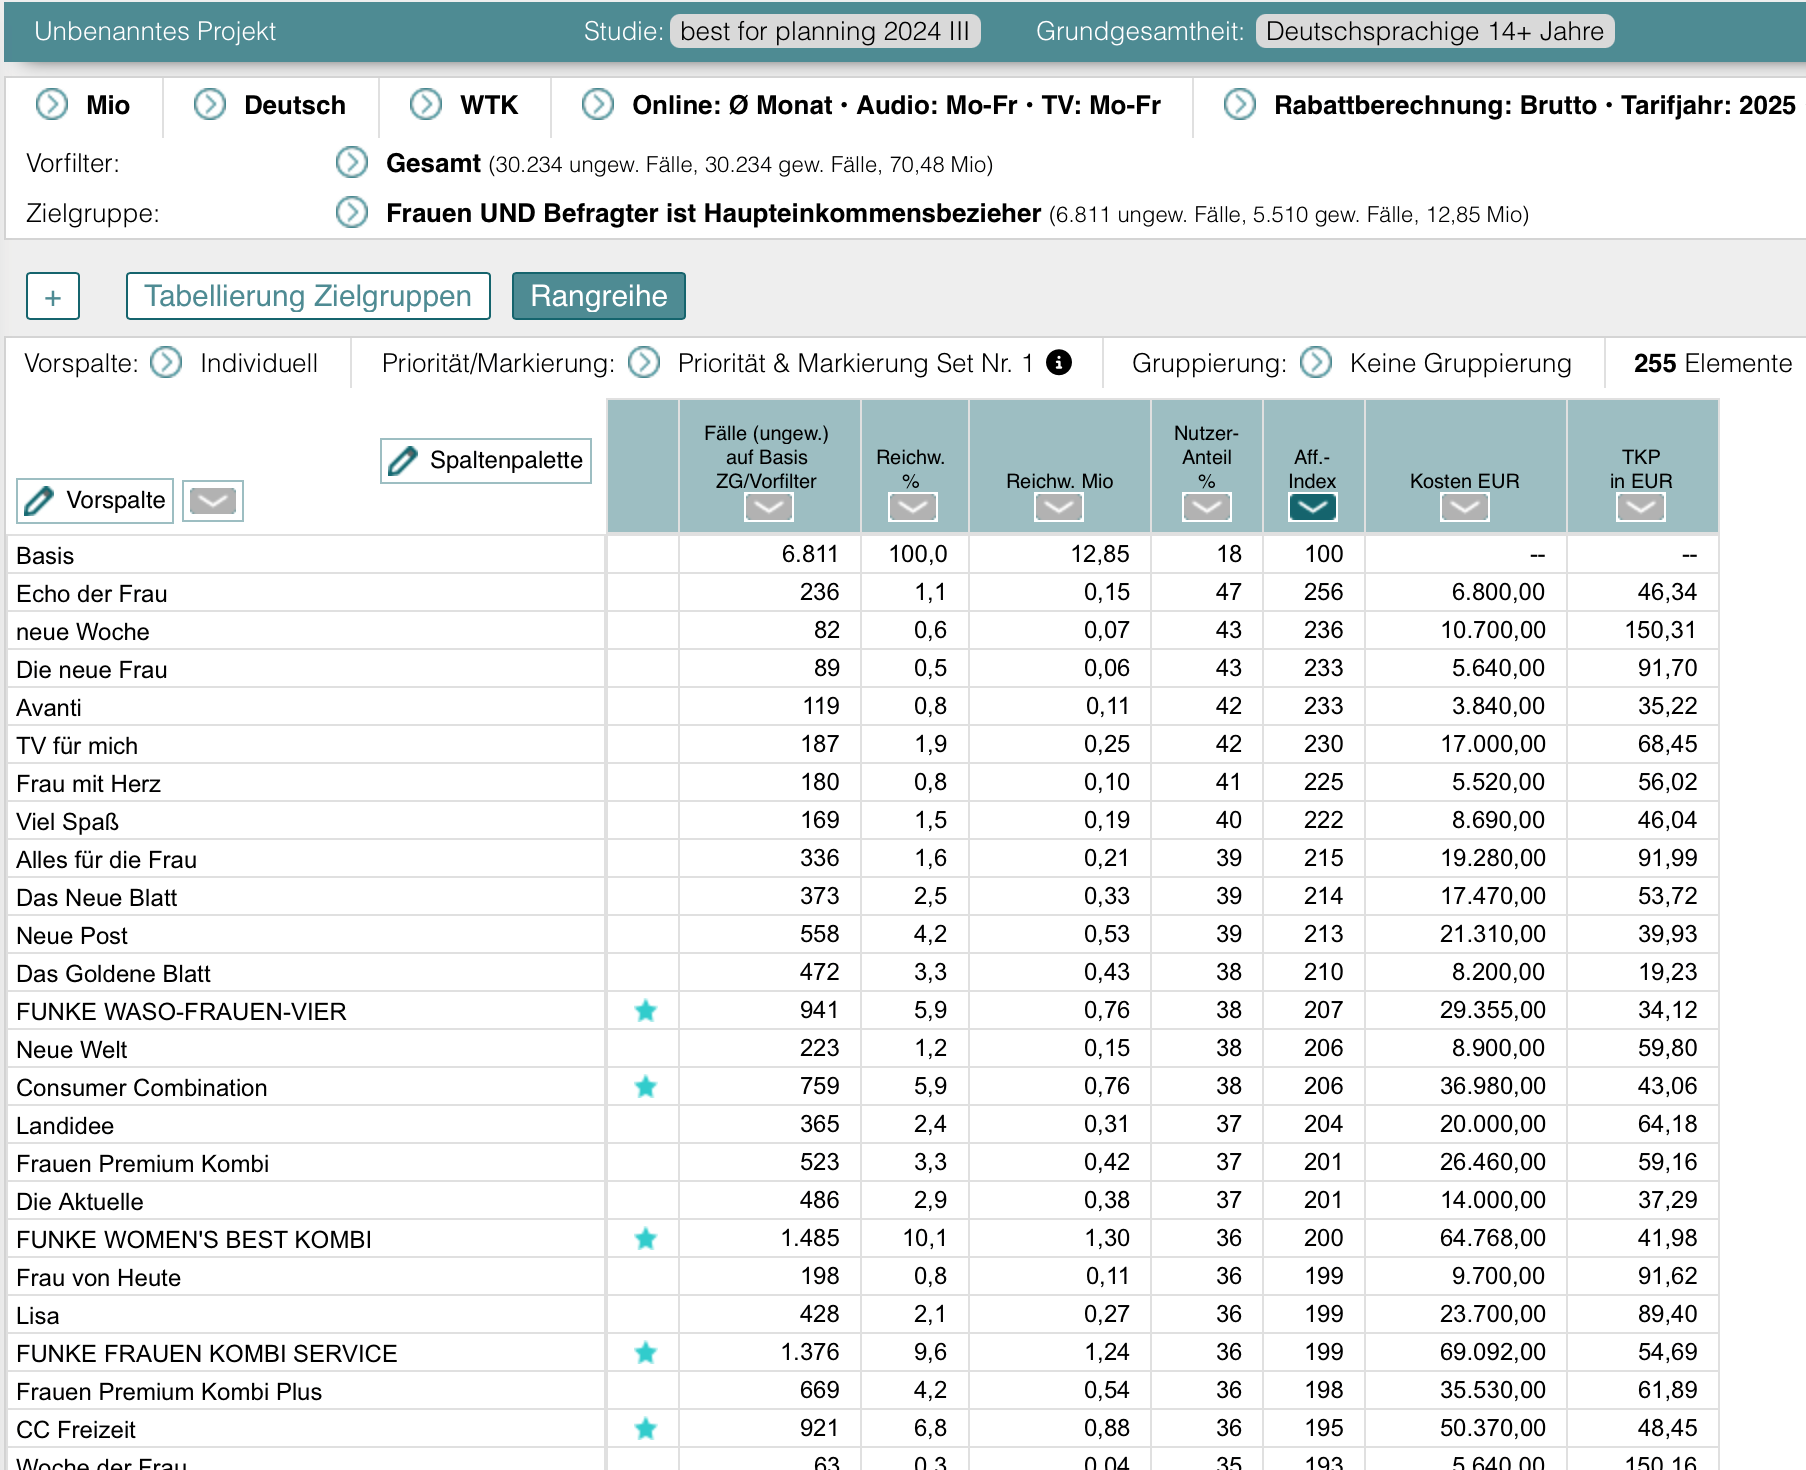Screen dimensions: 1806x1470
Task: Open the dropdown next to Vorspalte button
Action: (x=213, y=501)
